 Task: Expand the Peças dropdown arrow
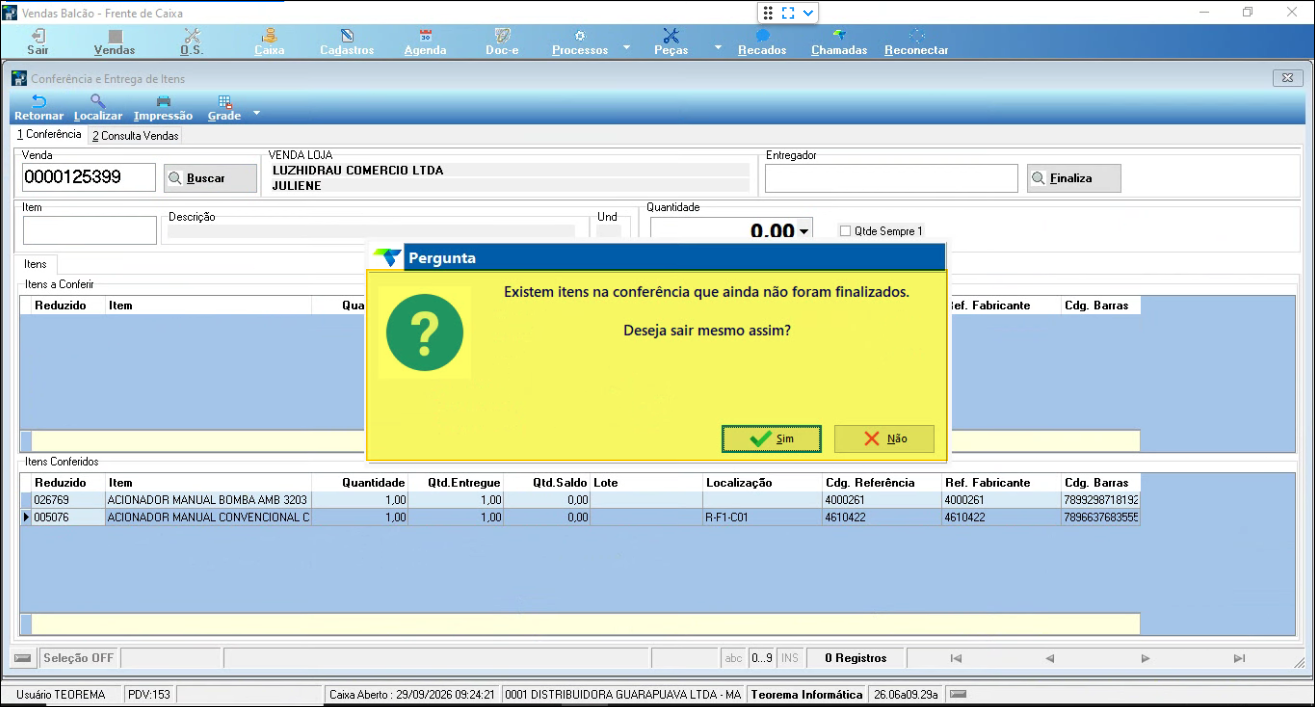pyautogui.click(x=717, y=47)
